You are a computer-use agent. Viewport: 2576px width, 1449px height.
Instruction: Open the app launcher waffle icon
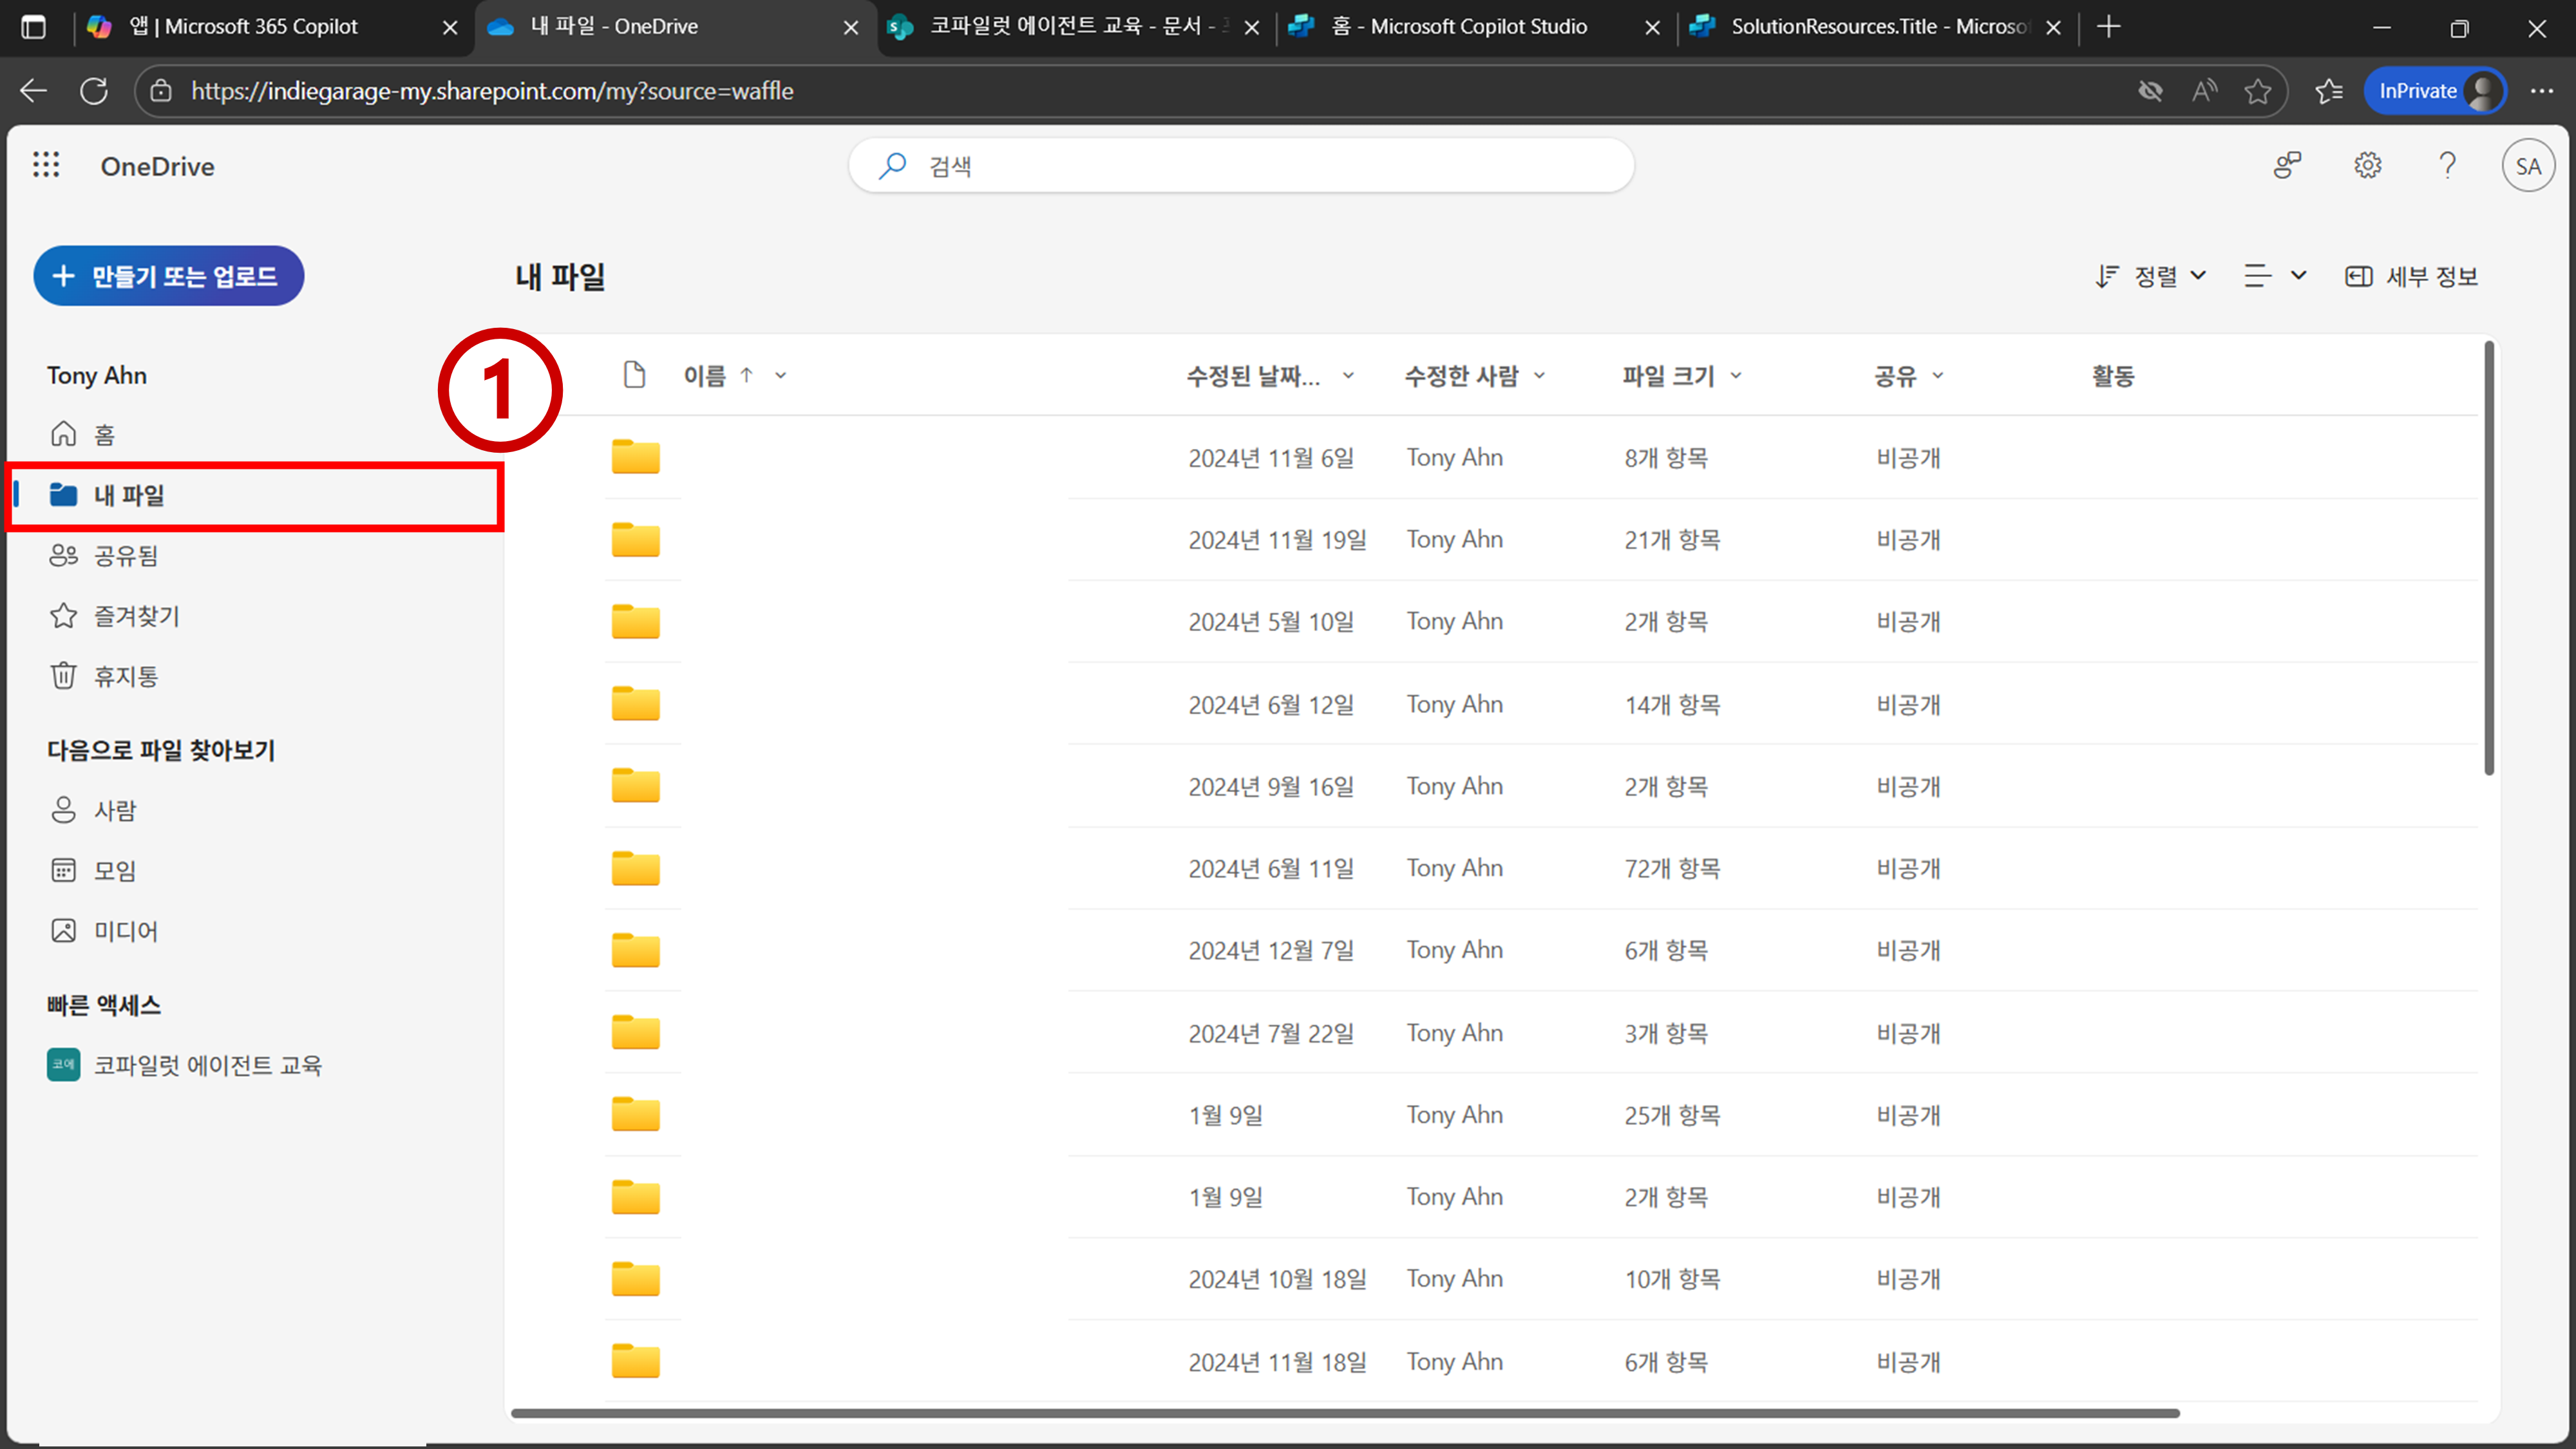(x=46, y=165)
